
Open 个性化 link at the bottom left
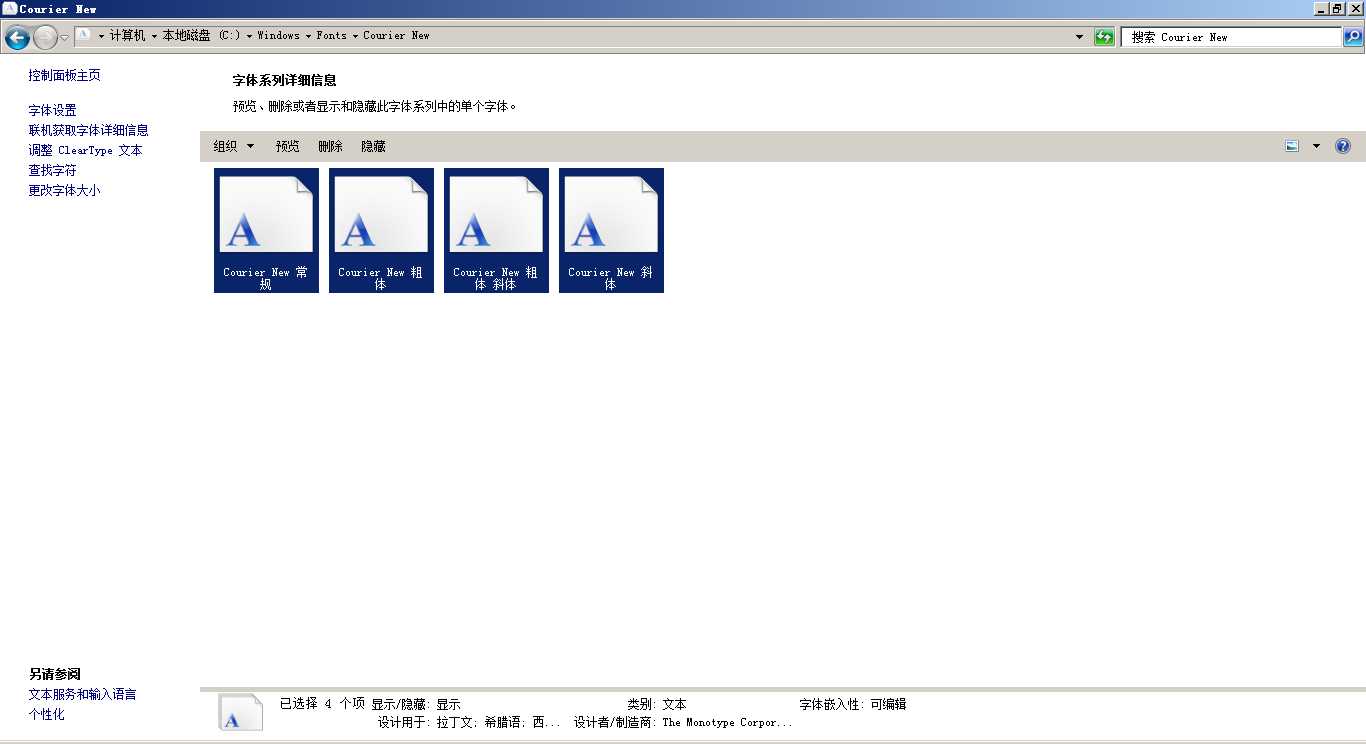pyautogui.click(x=46, y=714)
